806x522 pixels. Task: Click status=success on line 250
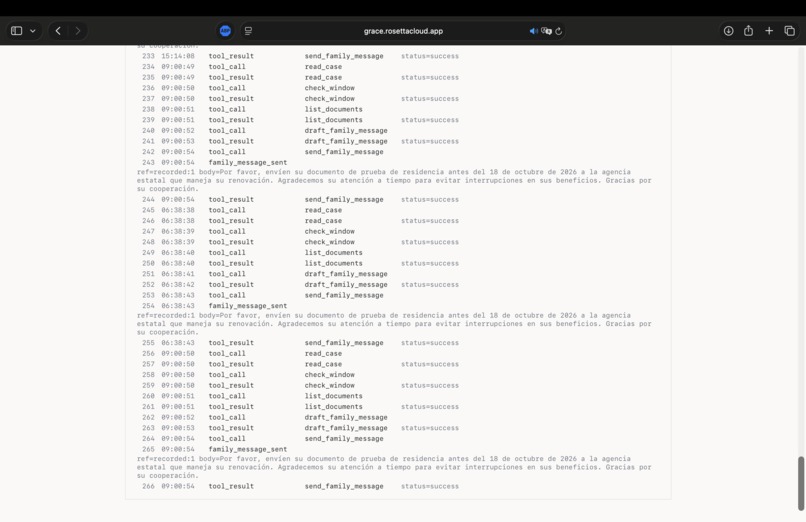[x=430, y=263]
